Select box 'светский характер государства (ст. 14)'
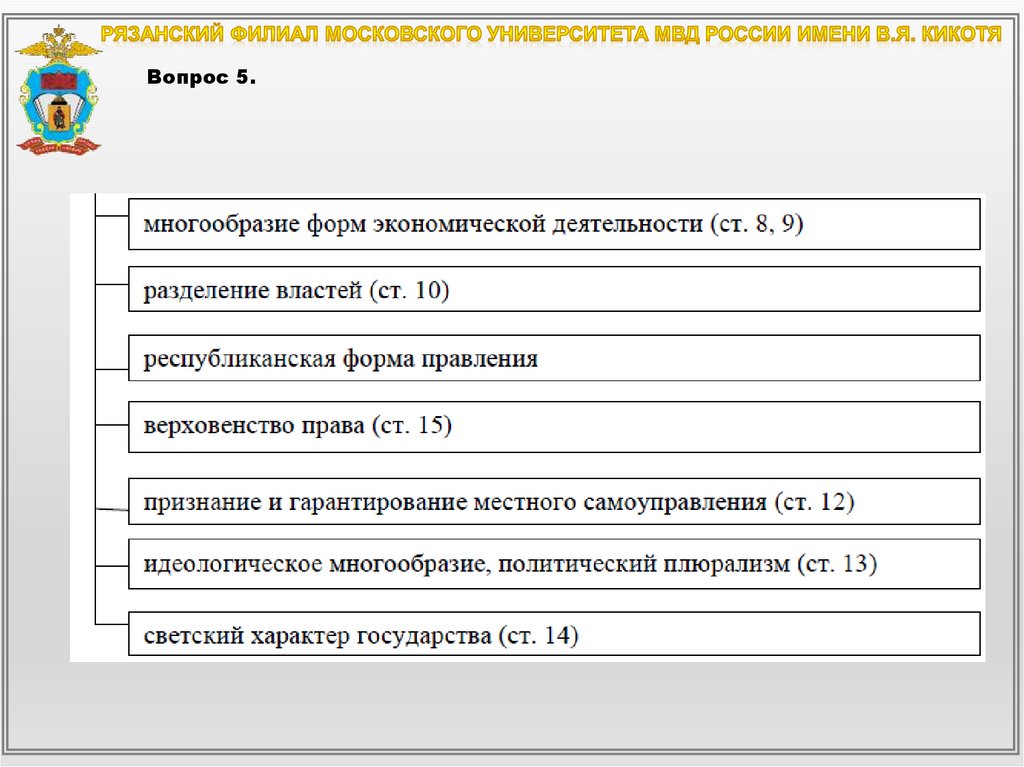Viewport: 1024px width, 767px height. pos(554,634)
